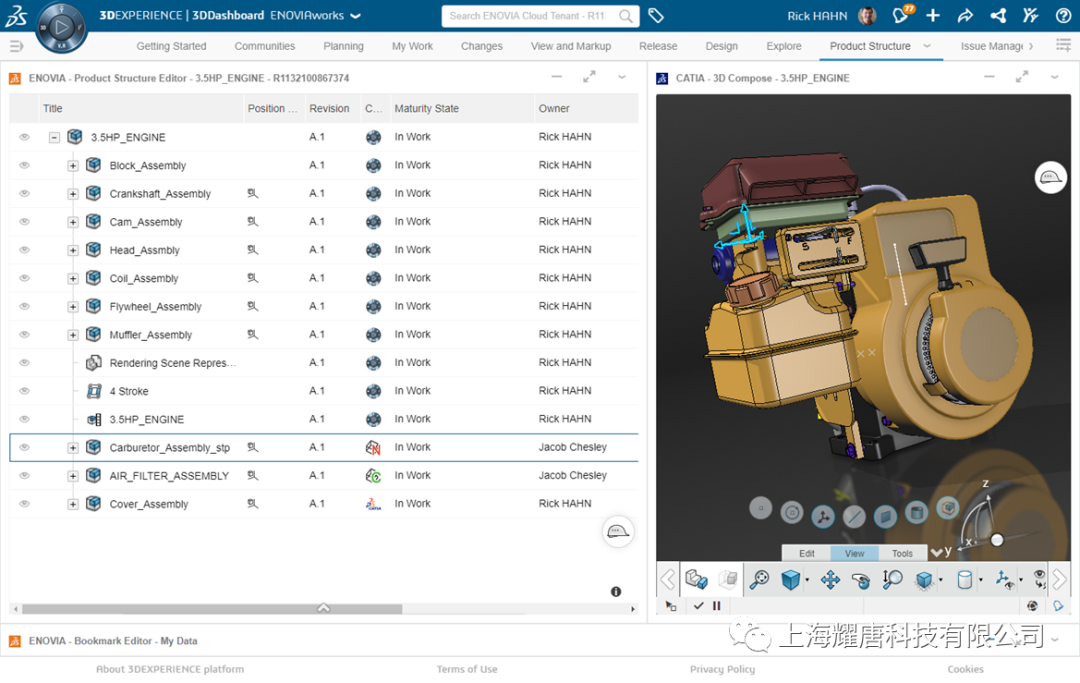This screenshot has height=683, width=1080.
Task: Click helmet icon in Product Structure Editor
Action: coord(617,532)
